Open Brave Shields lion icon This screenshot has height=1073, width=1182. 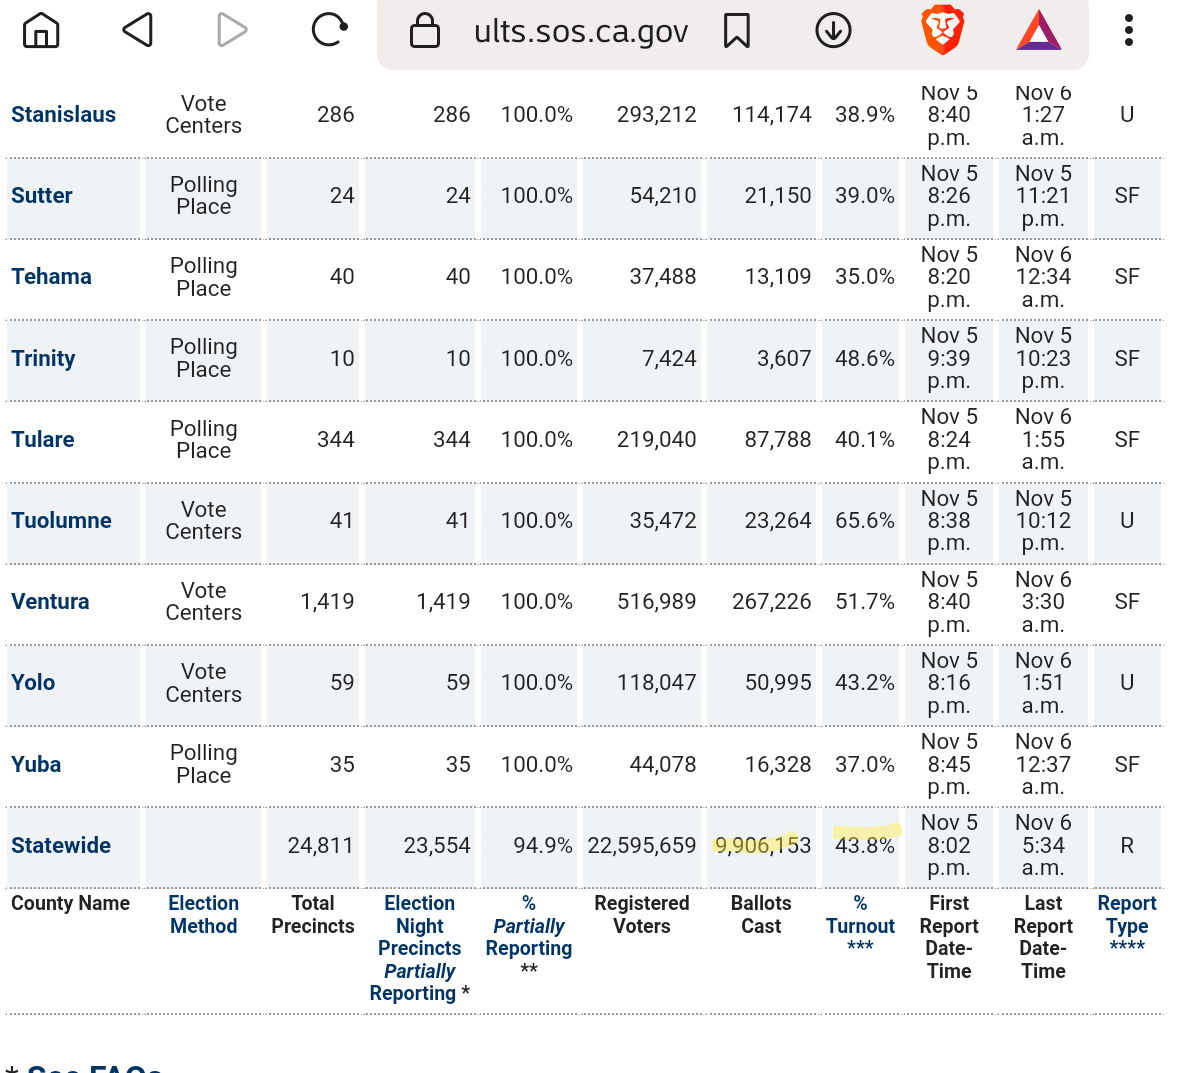coord(942,30)
